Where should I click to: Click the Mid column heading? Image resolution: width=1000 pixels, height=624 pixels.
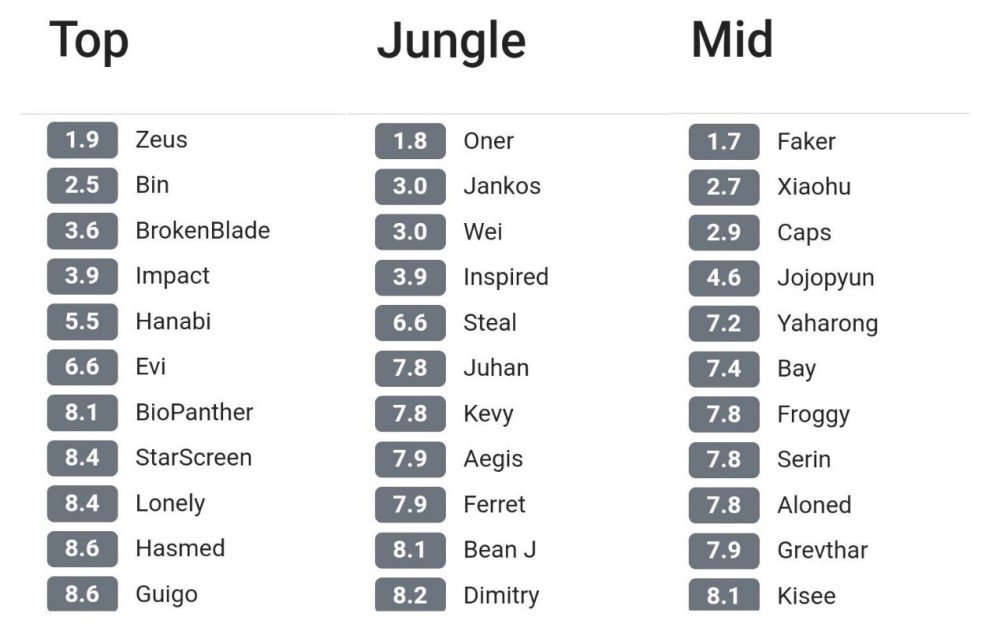tap(732, 39)
